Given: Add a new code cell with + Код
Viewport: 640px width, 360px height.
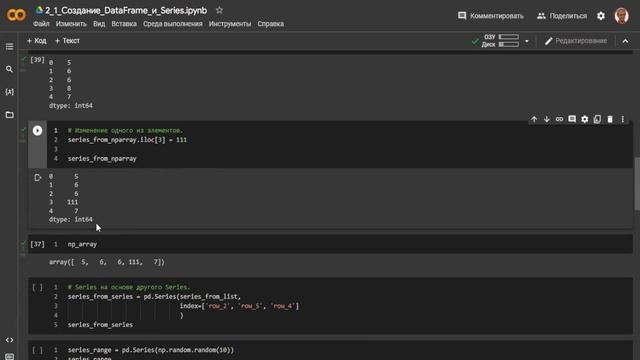Looking at the screenshot, I should (36, 41).
